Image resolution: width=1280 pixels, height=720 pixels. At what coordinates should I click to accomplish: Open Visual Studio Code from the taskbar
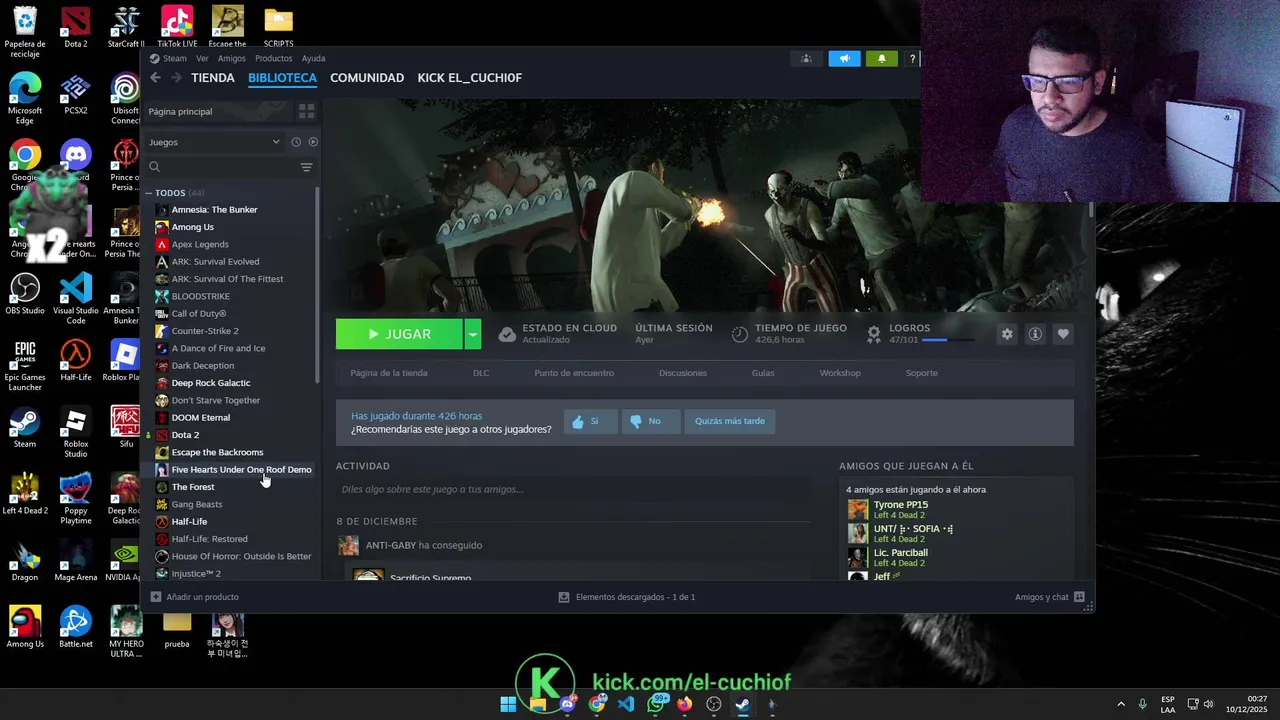point(626,704)
